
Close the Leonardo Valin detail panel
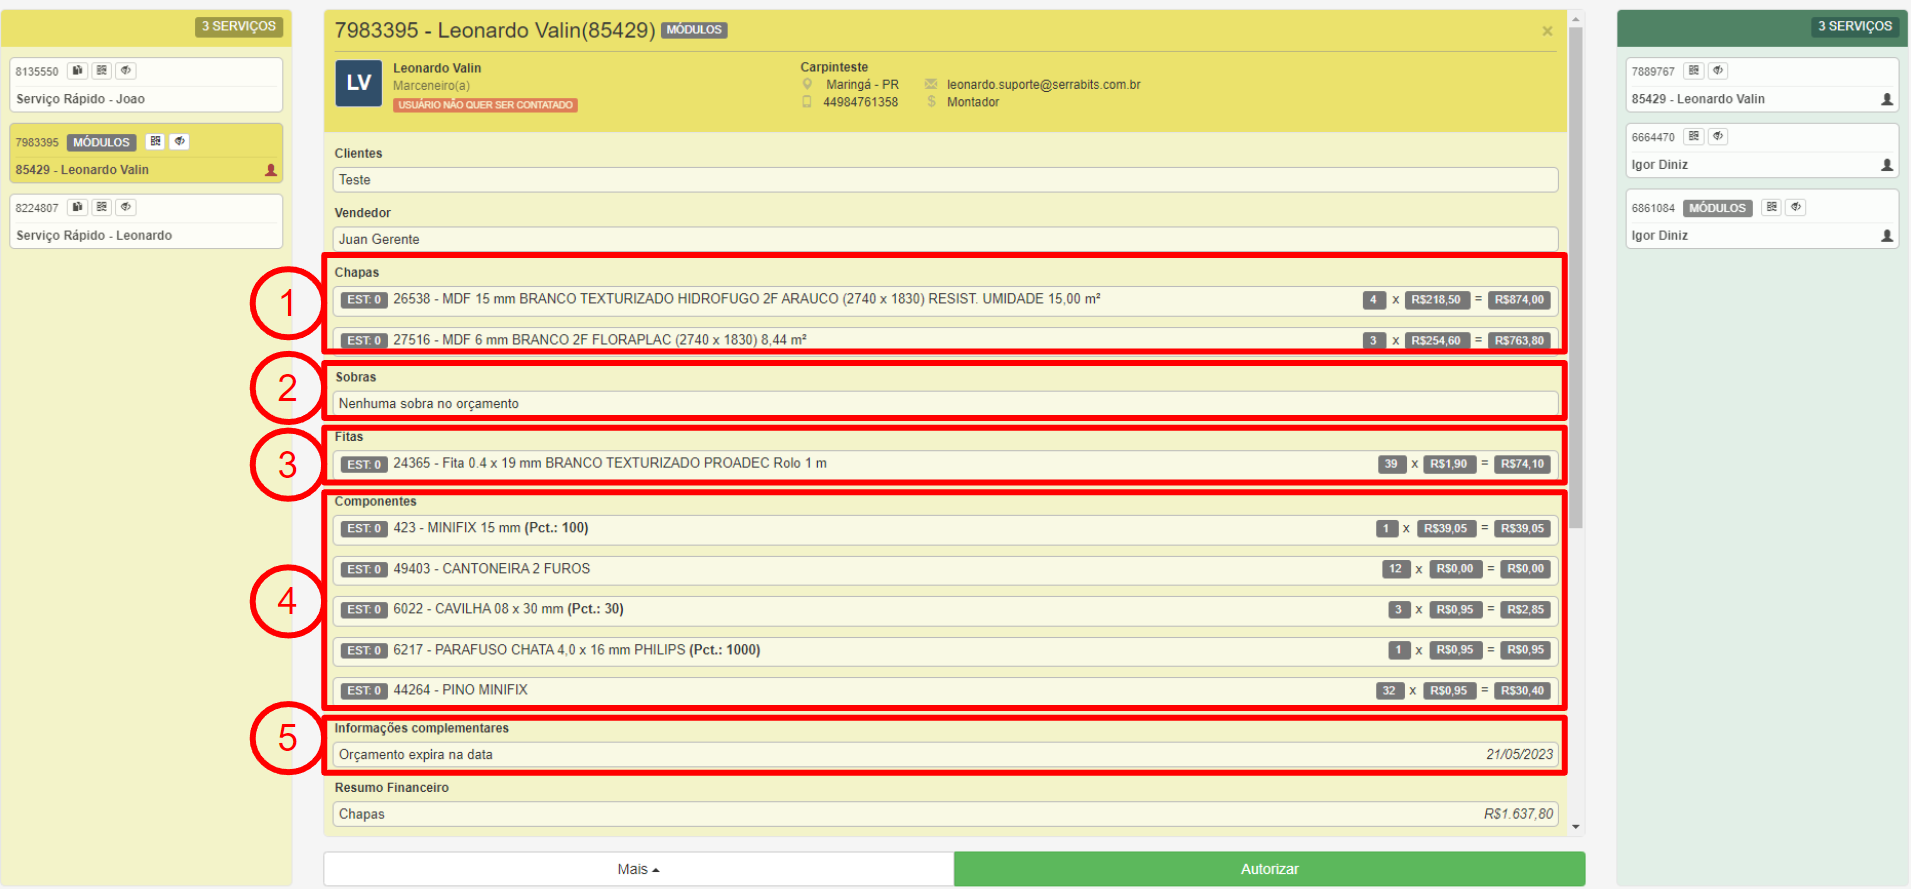click(1547, 31)
